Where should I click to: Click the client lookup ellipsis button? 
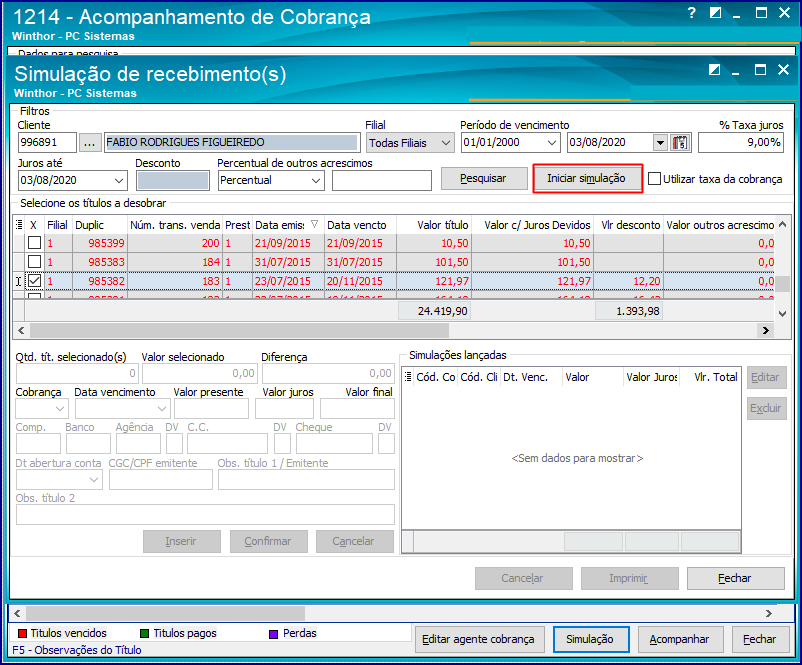click(x=90, y=143)
